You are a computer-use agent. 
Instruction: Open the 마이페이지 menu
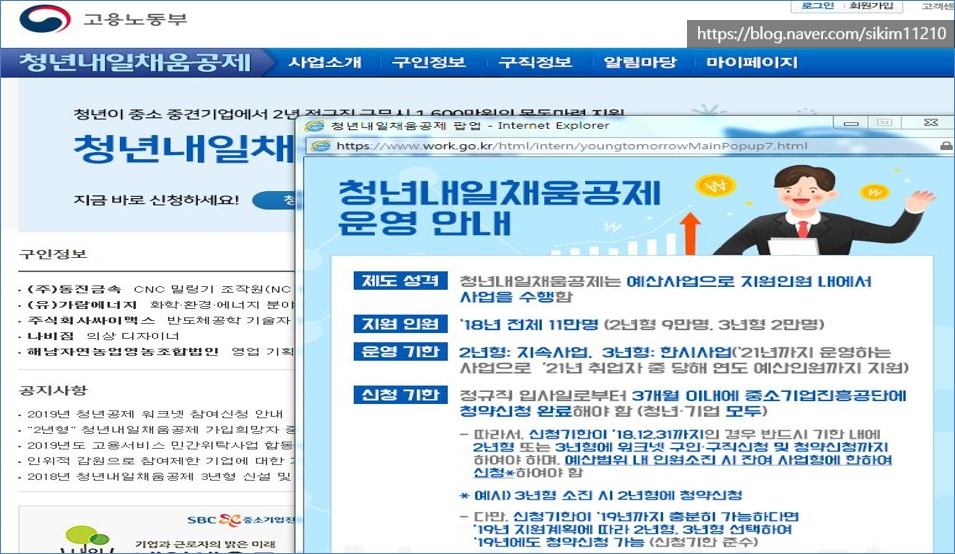coord(752,62)
